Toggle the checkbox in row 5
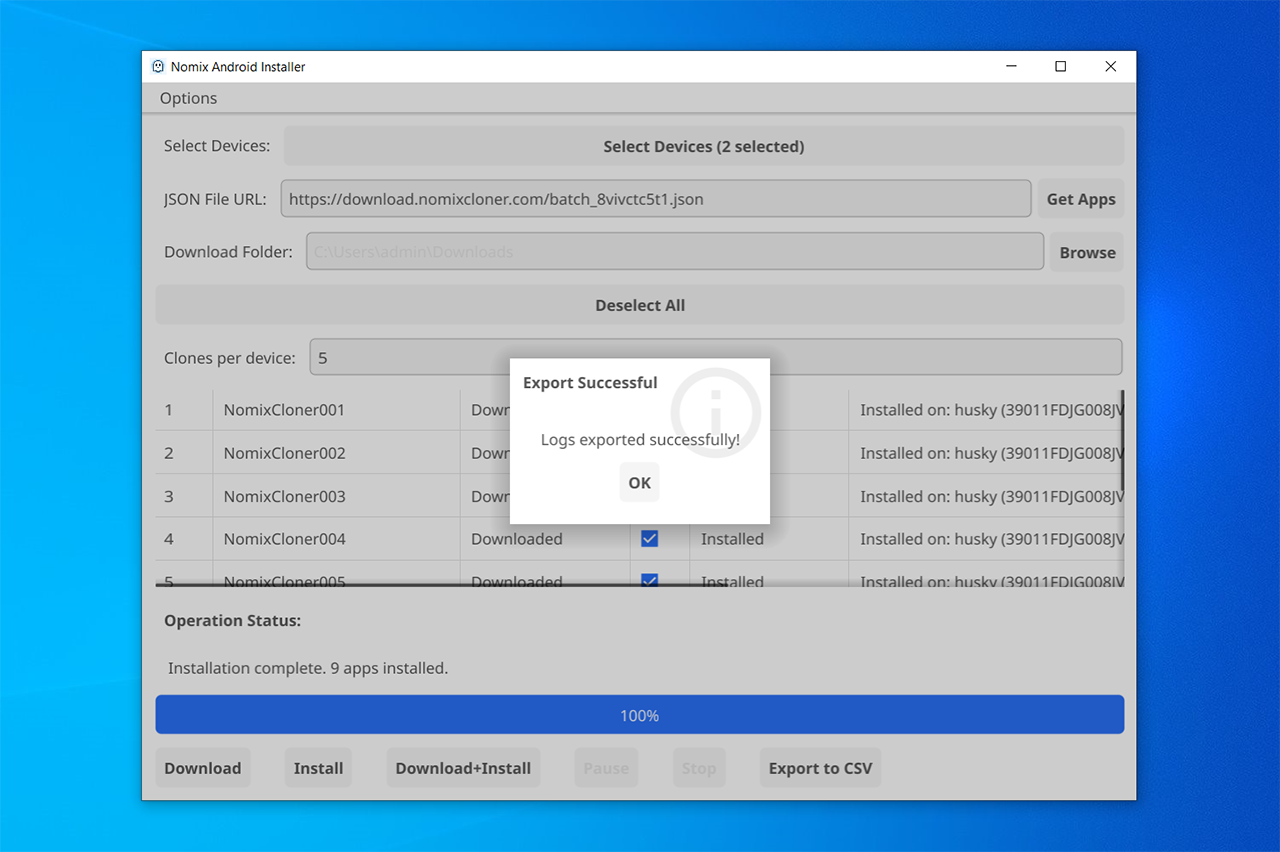The image size is (1280, 852). (649, 579)
